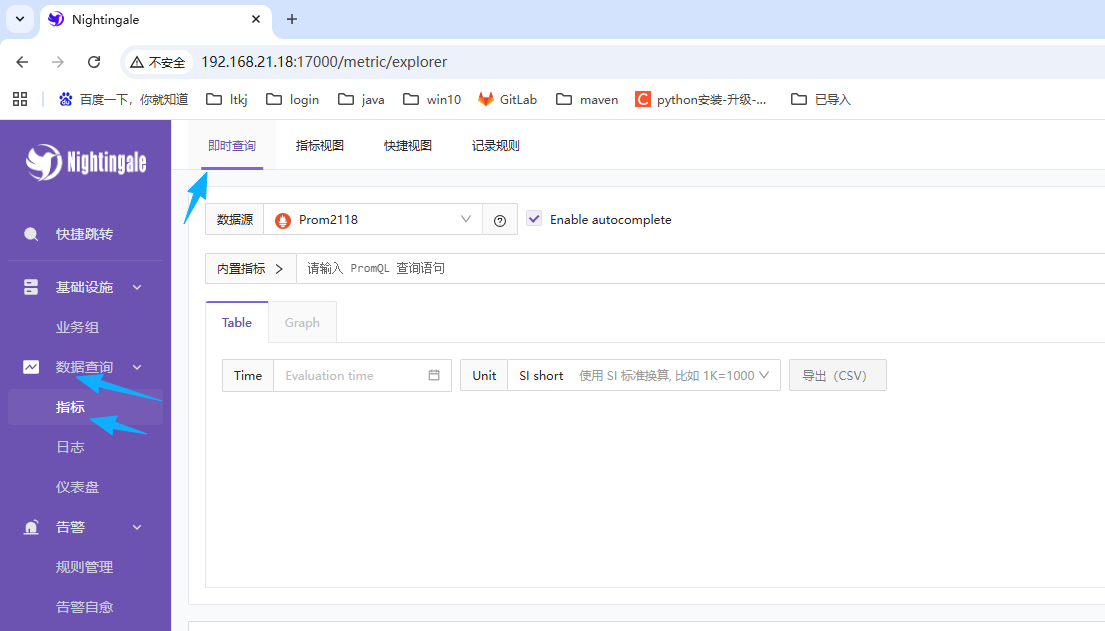Click the 导出 (CSV) button
1105x631 pixels.
[x=837, y=375]
